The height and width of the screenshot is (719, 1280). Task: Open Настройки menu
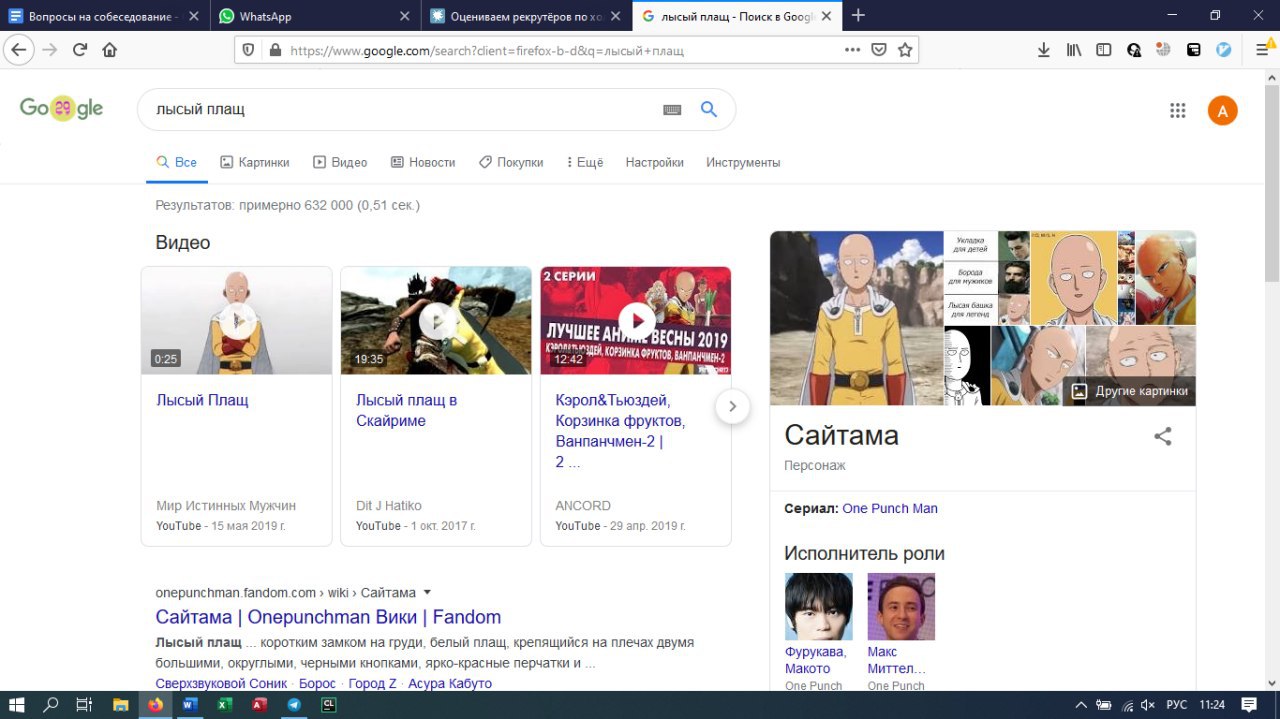[655, 162]
